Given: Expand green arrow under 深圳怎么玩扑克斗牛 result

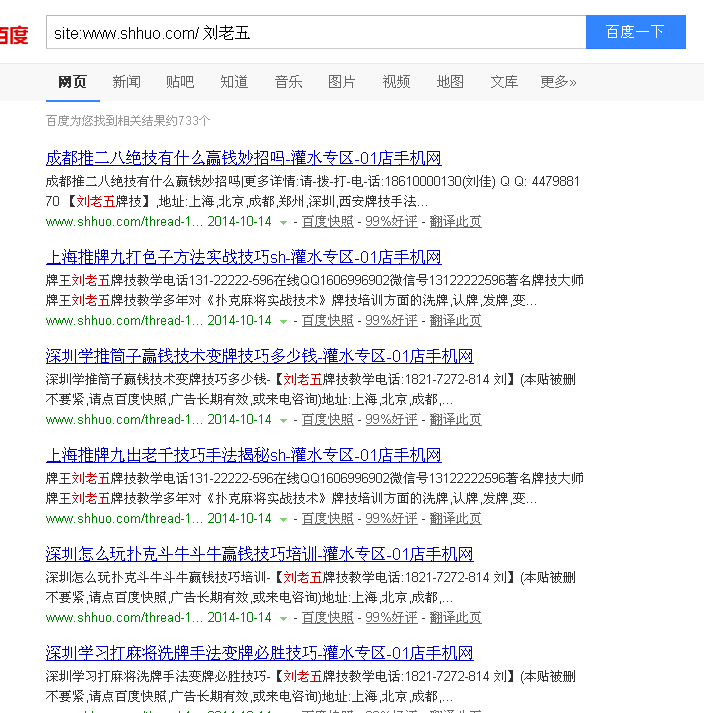Looking at the screenshot, I should (283, 618).
